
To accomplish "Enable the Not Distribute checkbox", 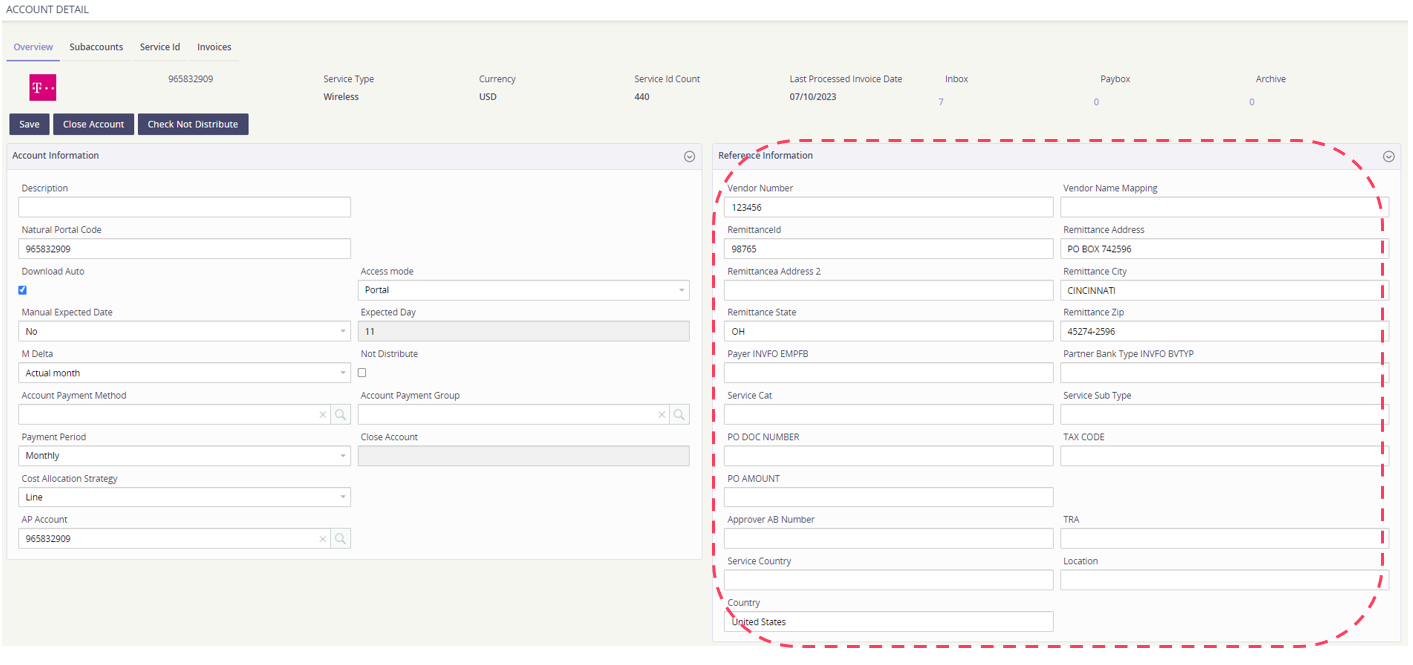I will click(x=362, y=373).
